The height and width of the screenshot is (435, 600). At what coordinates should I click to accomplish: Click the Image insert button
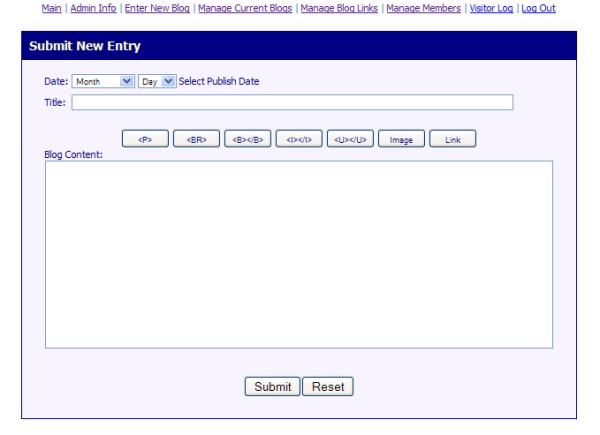[402, 140]
